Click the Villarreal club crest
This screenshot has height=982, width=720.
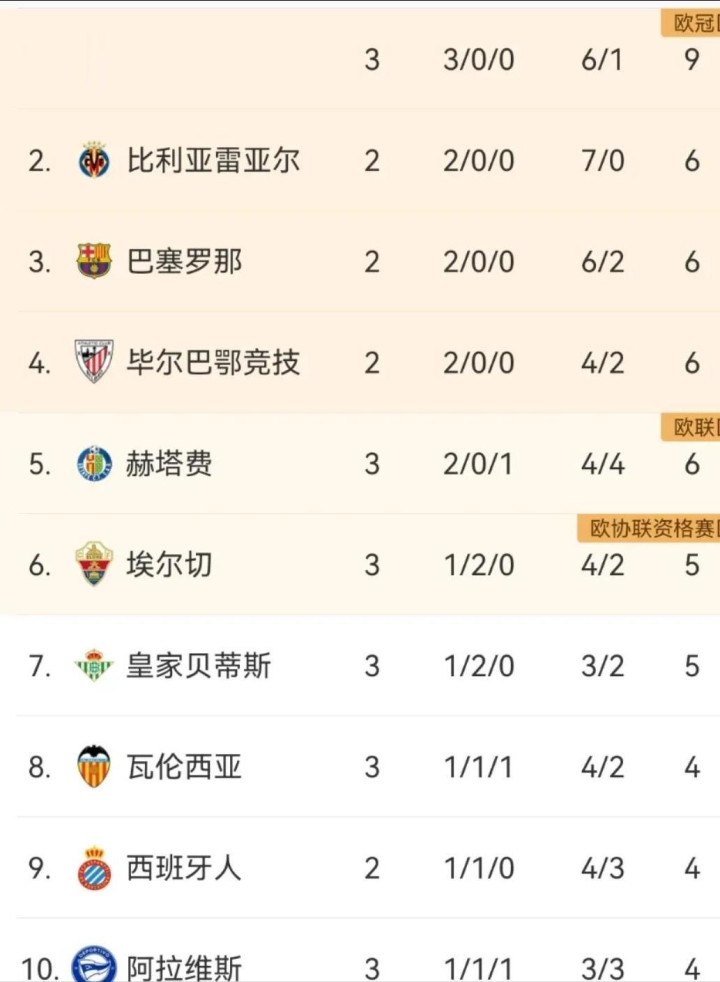(94, 160)
